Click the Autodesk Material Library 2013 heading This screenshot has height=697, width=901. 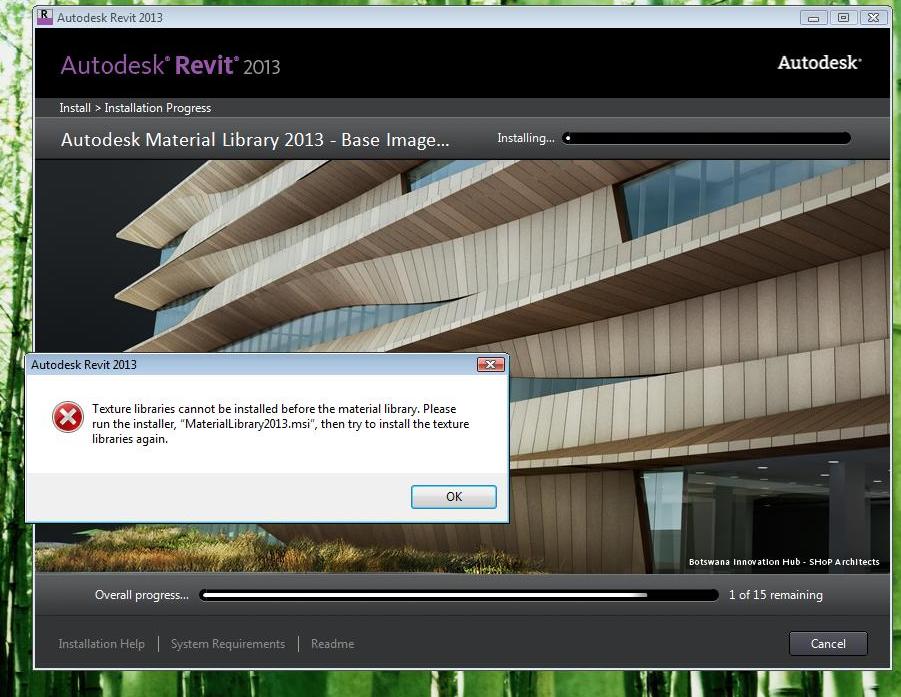(255, 140)
